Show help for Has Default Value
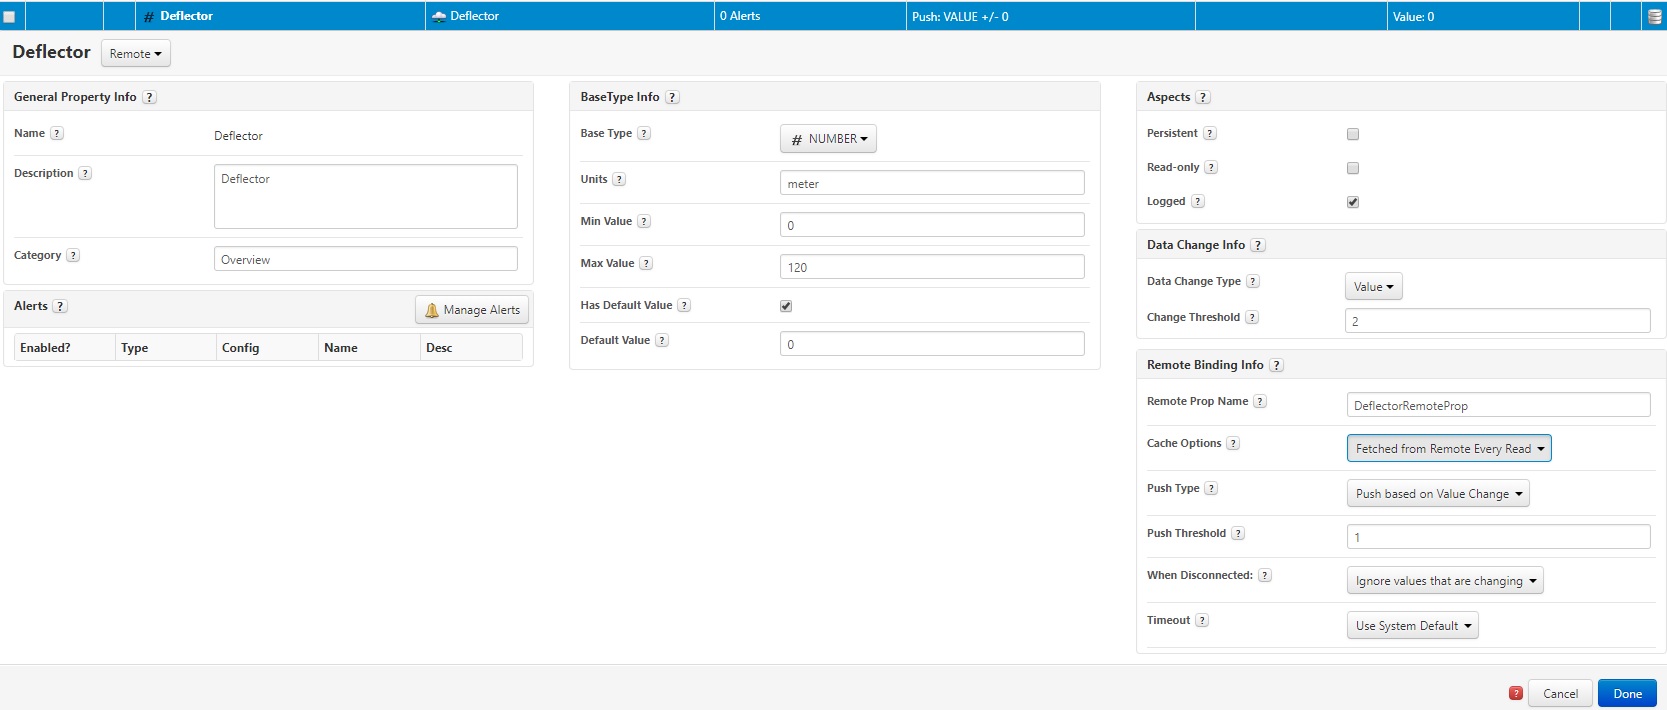Image resolution: width=1667 pixels, height=710 pixels. click(x=684, y=305)
